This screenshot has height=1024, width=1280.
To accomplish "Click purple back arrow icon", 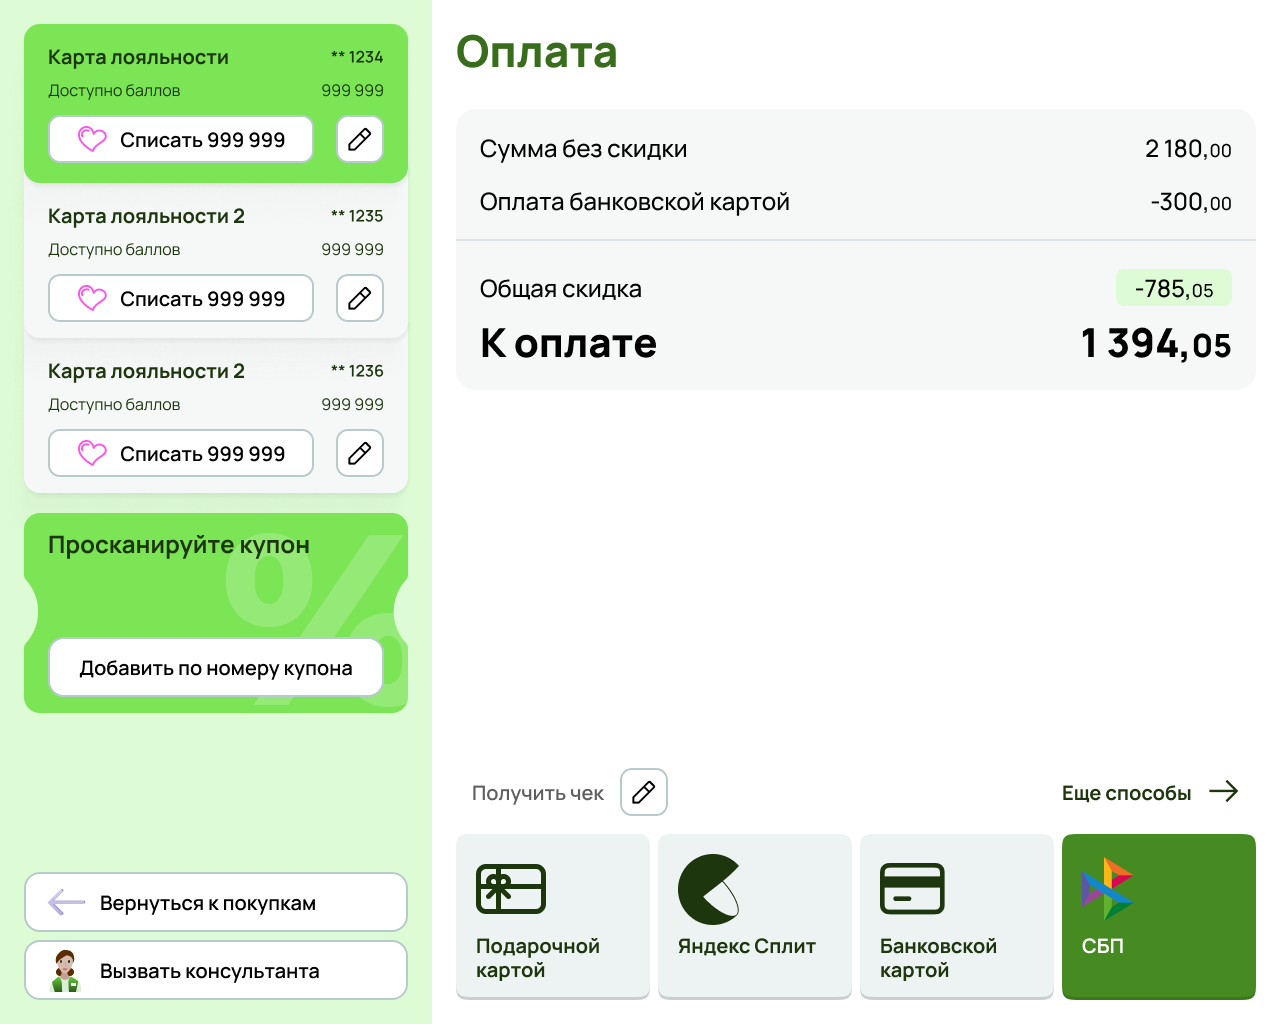I will pyautogui.click(x=66, y=901).
